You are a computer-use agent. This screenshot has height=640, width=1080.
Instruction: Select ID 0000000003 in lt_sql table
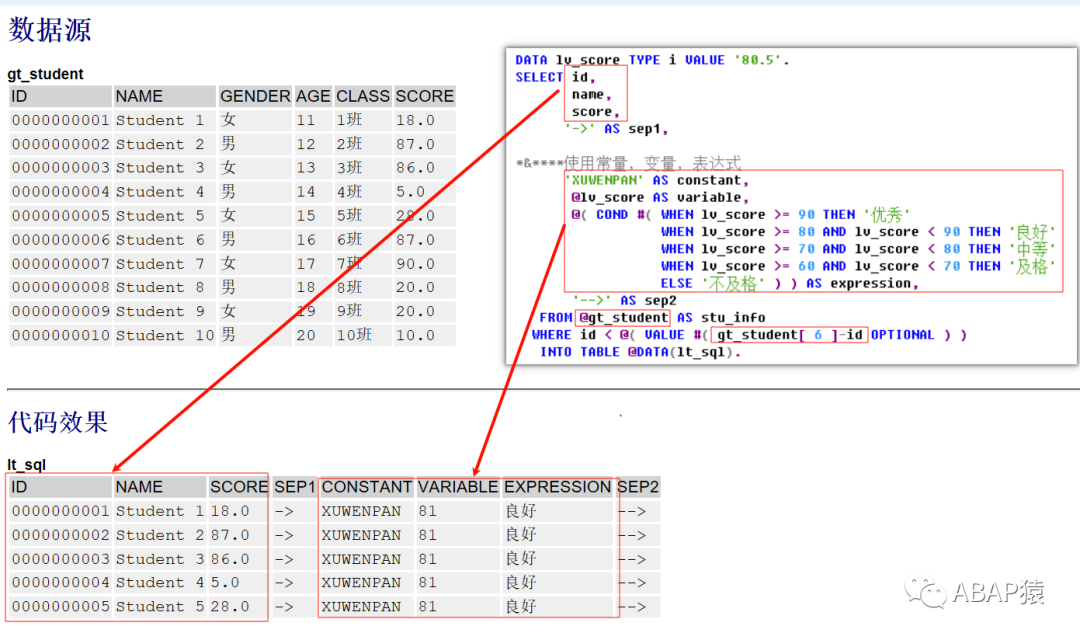pos(61,559)
